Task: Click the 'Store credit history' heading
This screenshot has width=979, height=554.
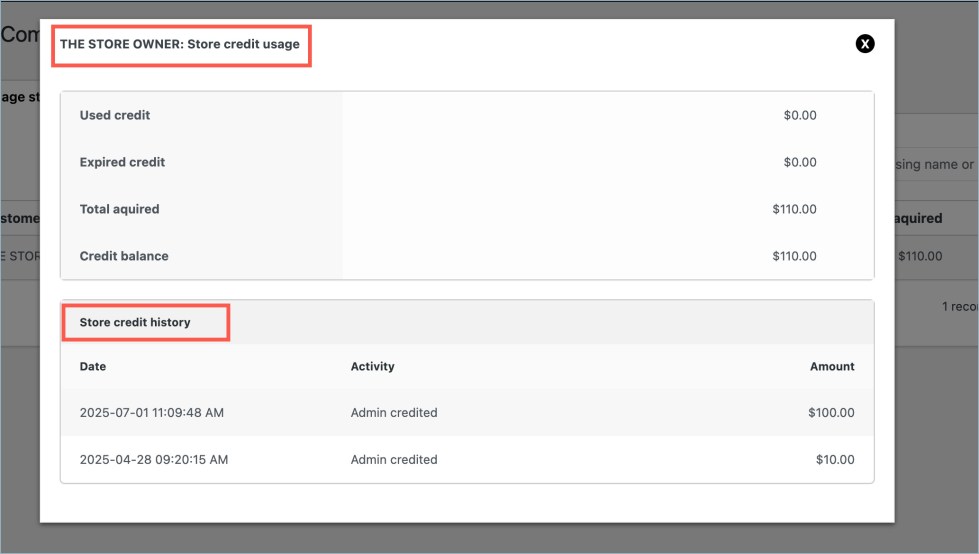Action: (x=135, y=322)
